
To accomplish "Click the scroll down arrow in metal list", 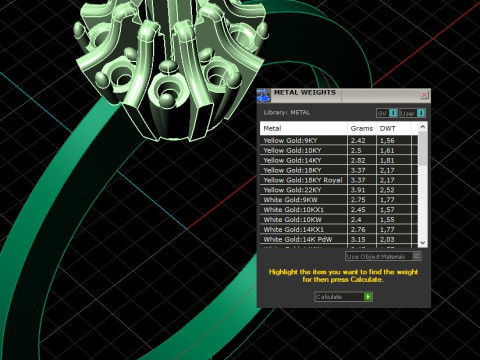I will [423, 243].
